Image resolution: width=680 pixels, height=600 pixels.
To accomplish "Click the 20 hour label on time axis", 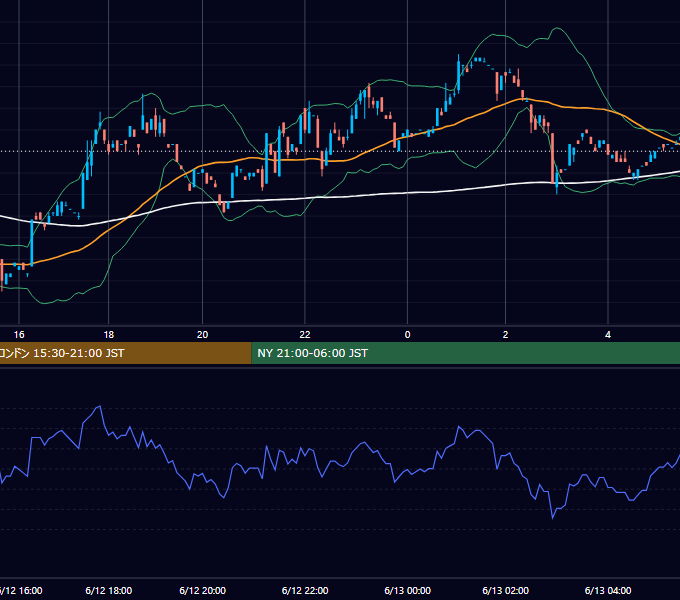I will [203, 335].
